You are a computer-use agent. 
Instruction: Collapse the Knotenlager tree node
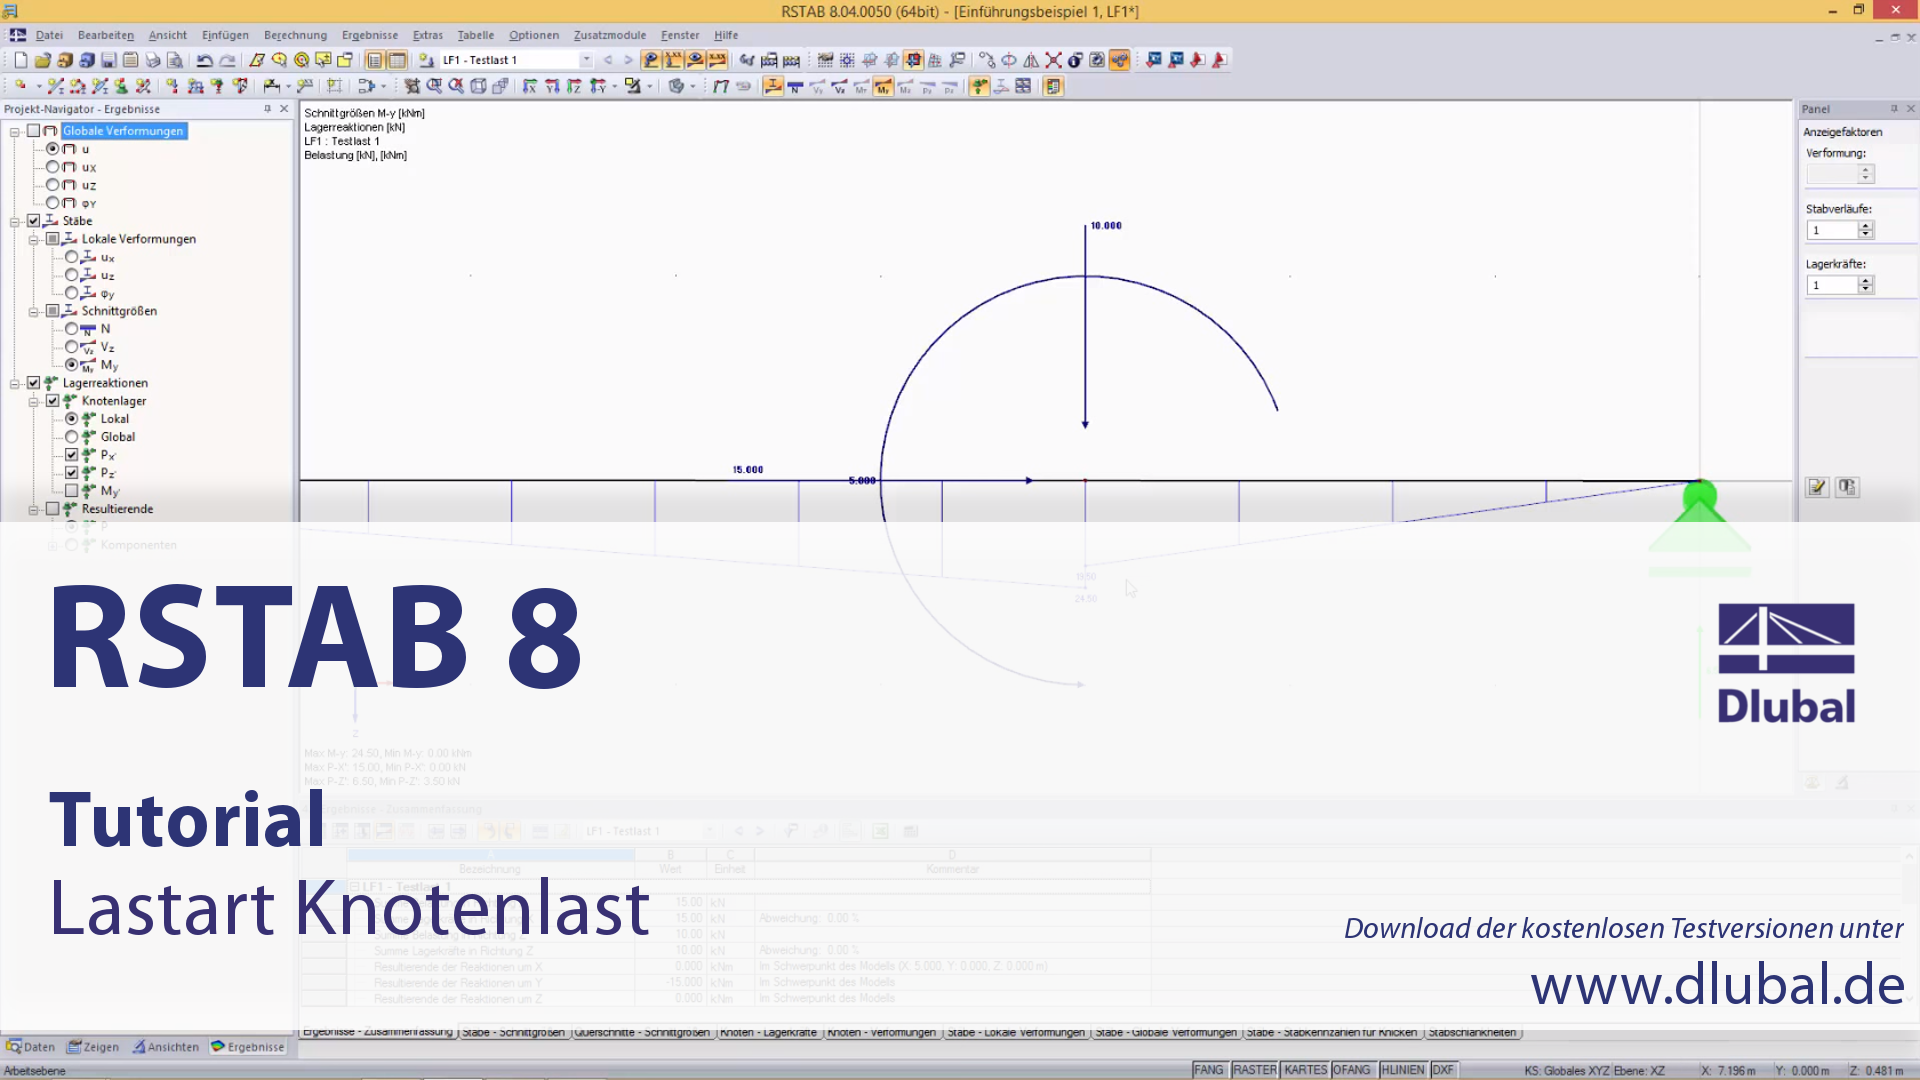click(x=34, y=401)
